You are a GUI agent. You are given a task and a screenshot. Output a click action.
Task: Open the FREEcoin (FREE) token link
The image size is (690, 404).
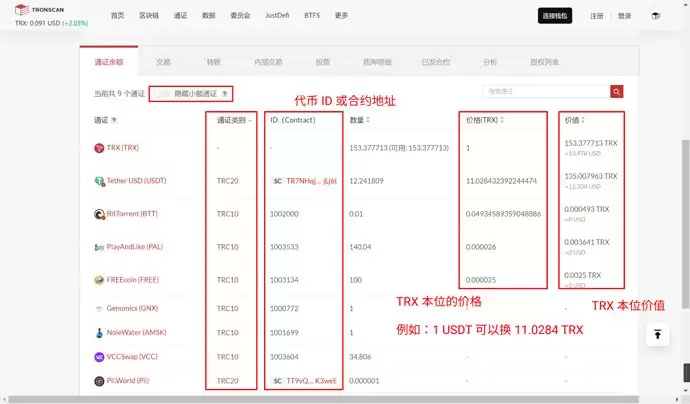(x=132, y=280)
